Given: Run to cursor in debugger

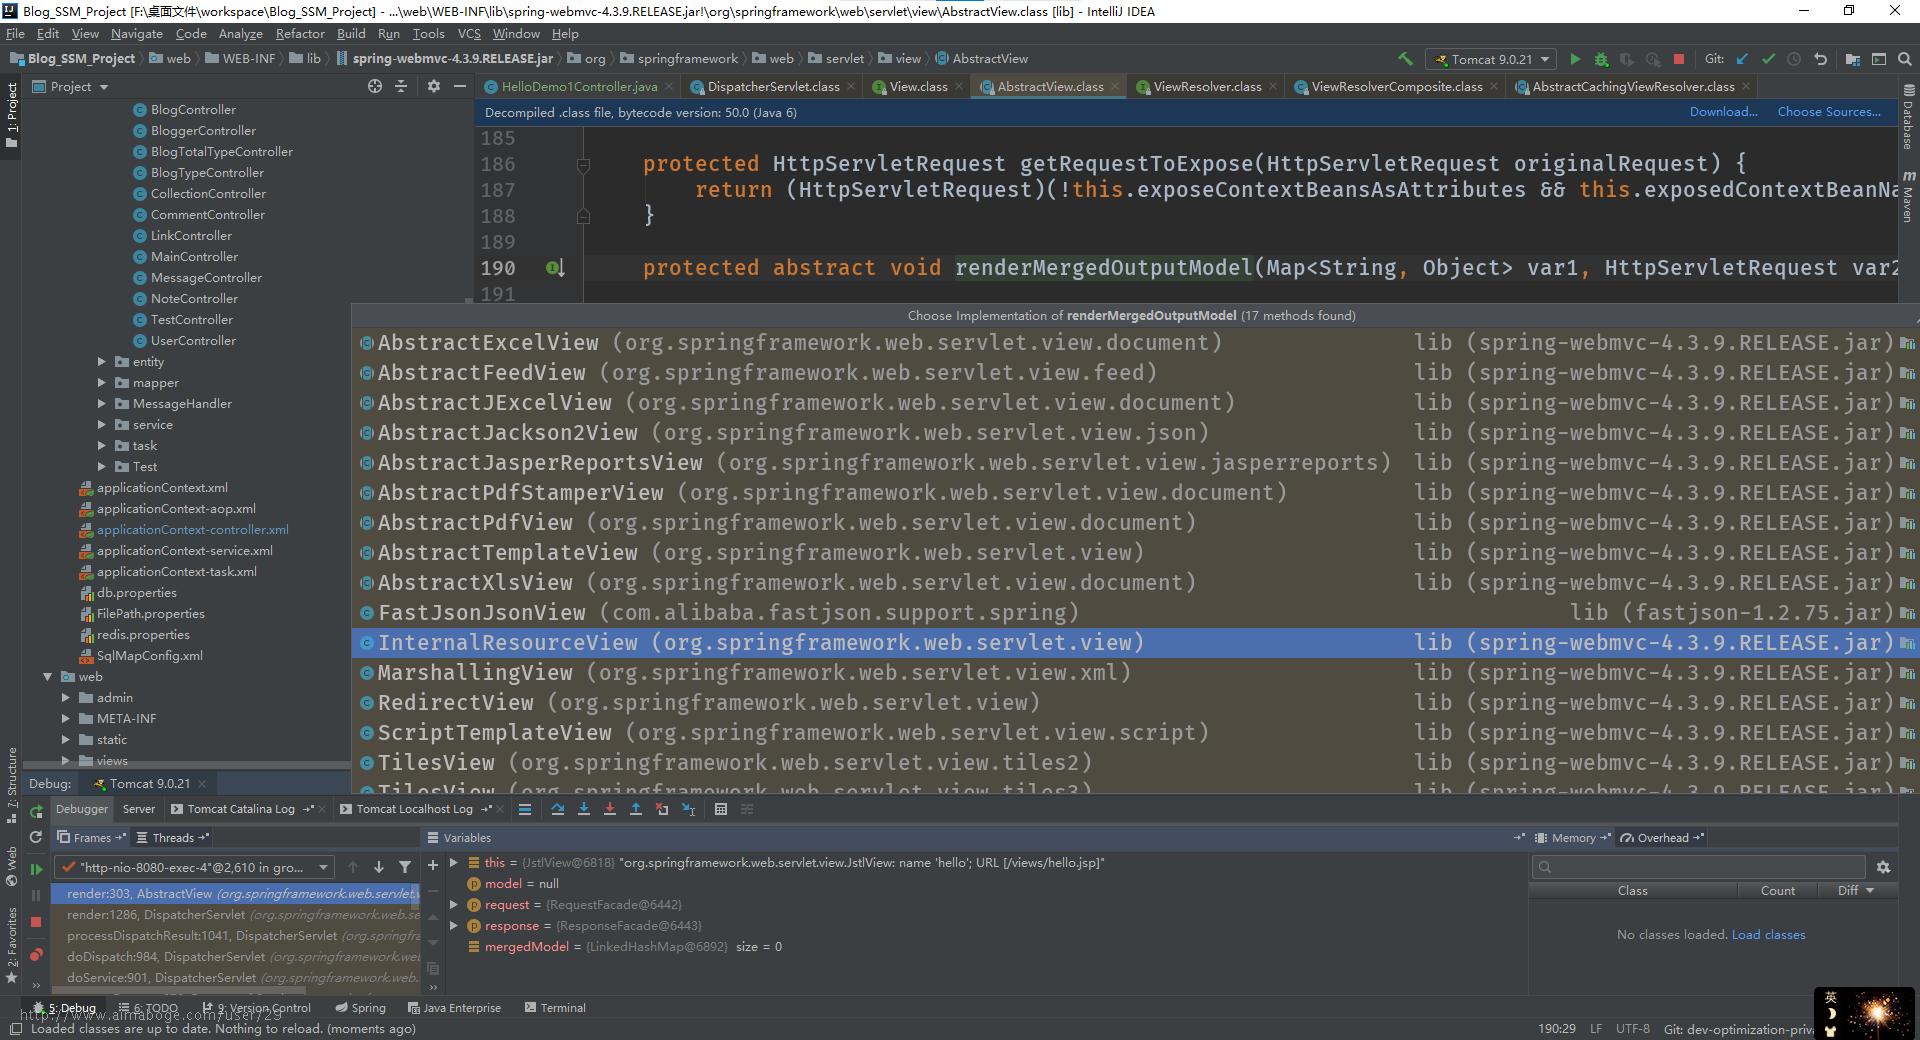Looking at the screenshot, I should point(688,809).
